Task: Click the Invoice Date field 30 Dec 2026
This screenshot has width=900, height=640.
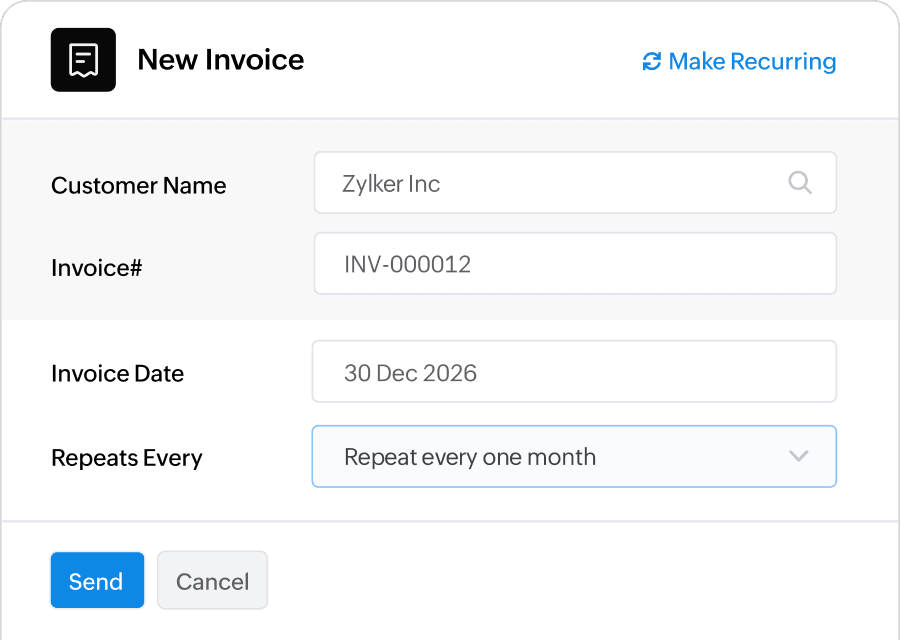Action: coord(574,371)
